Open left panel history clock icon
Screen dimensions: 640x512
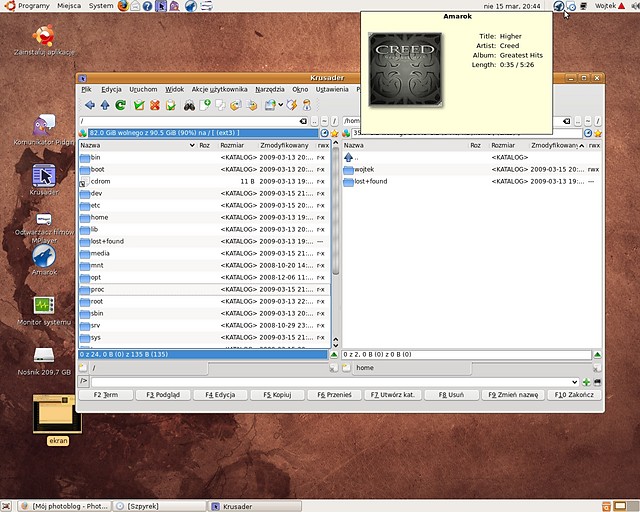point(324,133)
